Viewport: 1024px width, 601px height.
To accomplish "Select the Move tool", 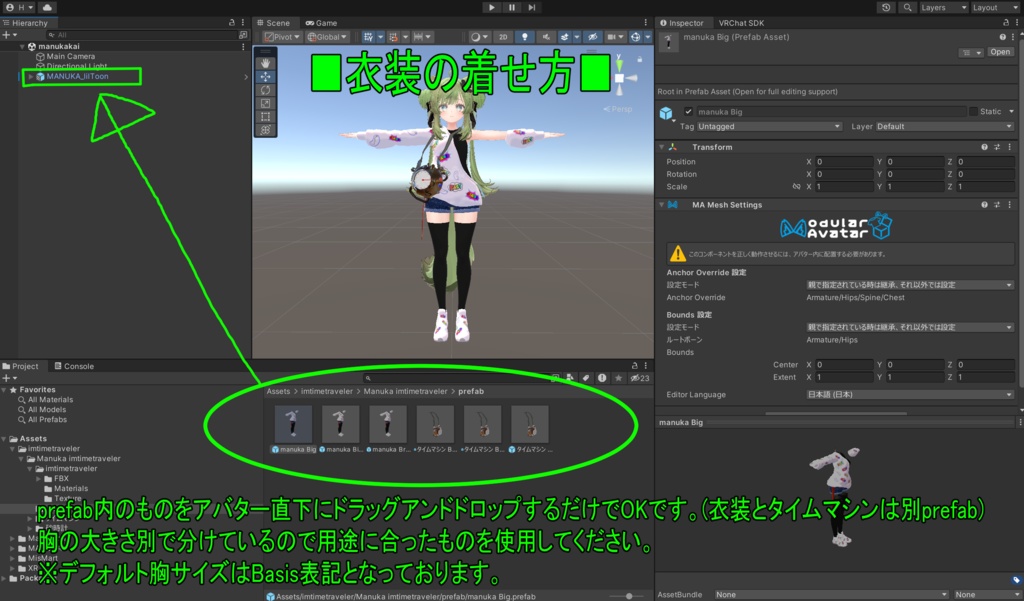I will [265, 76].
